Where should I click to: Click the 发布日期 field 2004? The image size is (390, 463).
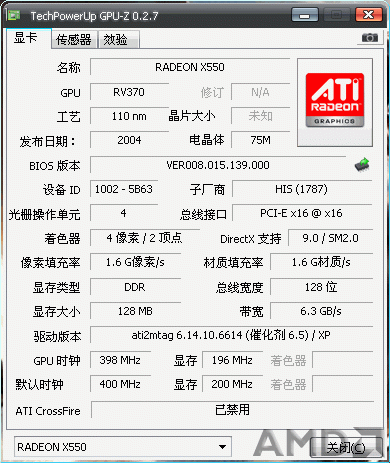[x=129, y=140]
